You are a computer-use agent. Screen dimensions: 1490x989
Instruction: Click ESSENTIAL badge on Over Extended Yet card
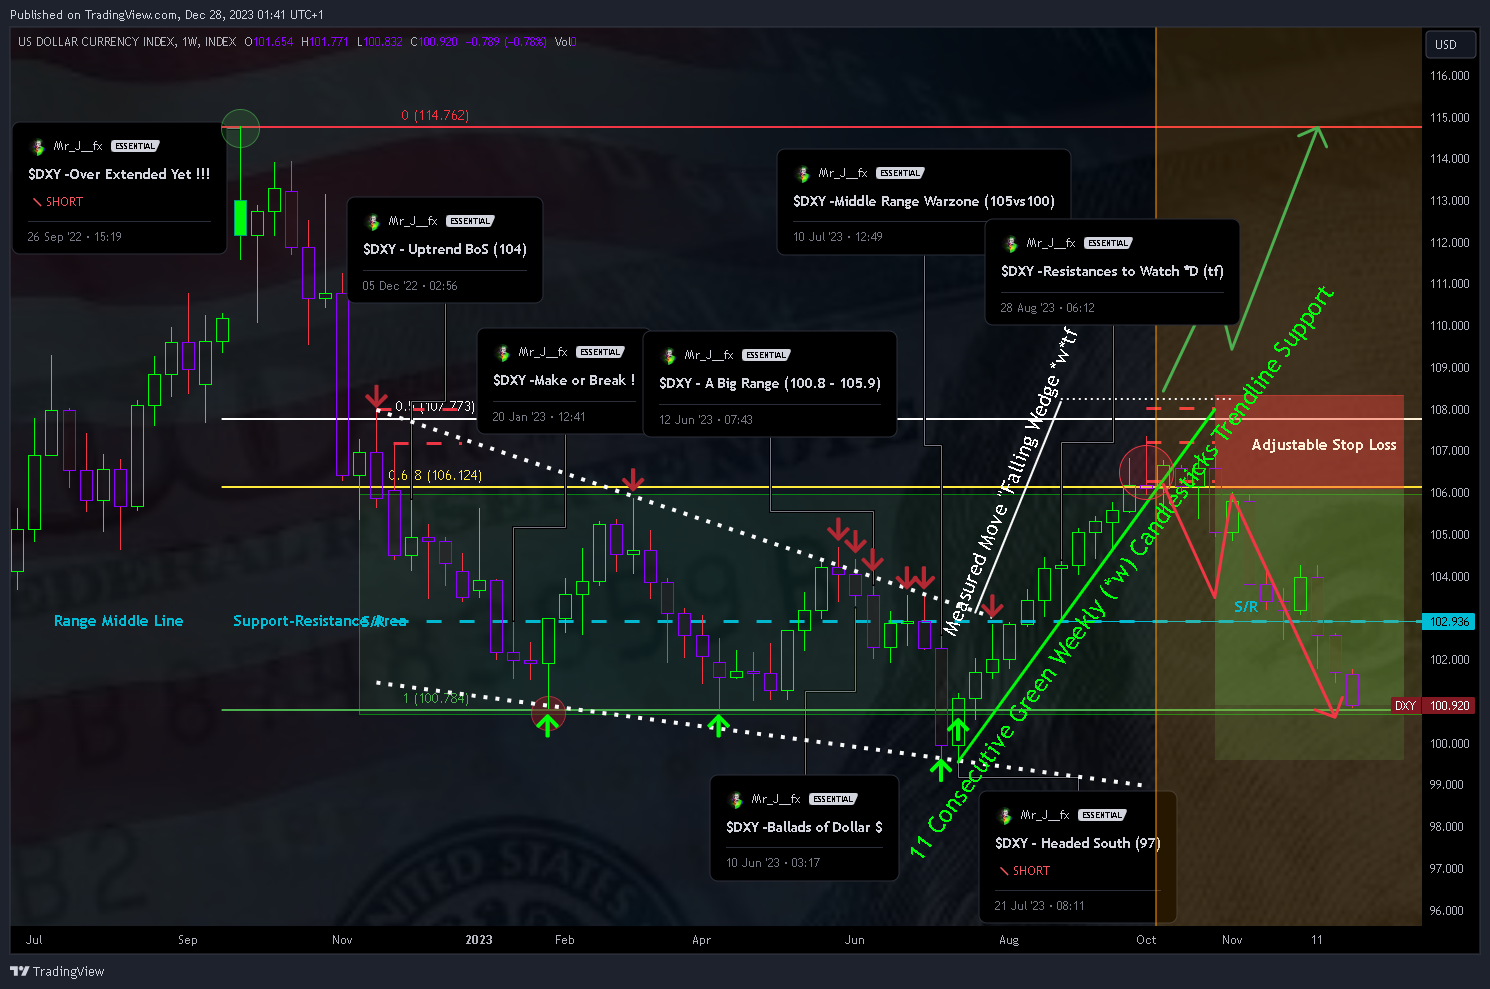tap(135, 146)
